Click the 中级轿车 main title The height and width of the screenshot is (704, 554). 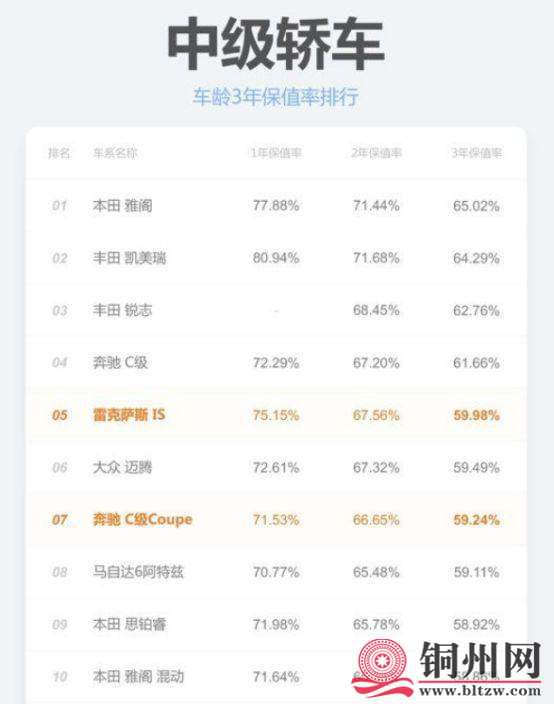(x=276, y=44)
